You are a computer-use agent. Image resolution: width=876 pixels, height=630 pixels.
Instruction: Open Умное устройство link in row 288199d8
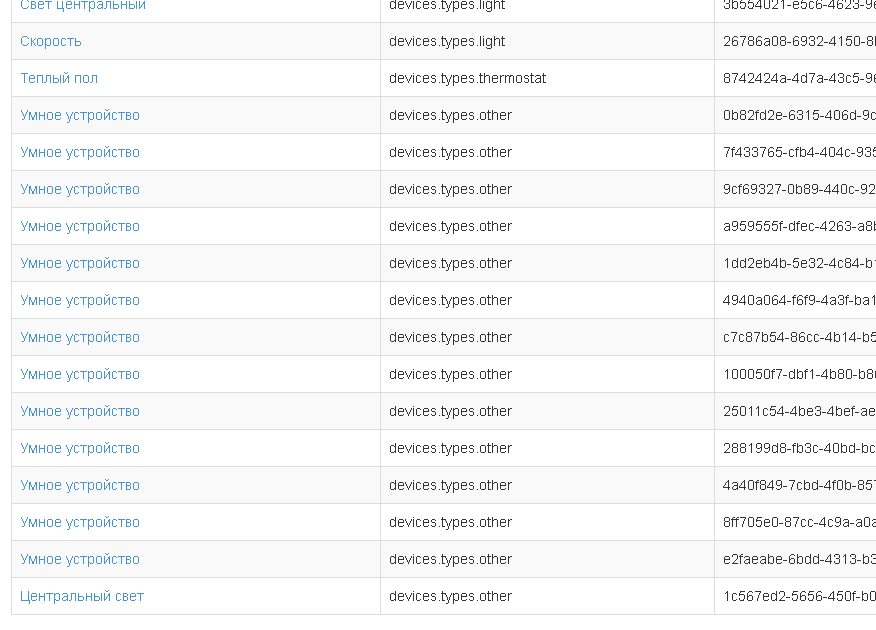pos(80,448)
